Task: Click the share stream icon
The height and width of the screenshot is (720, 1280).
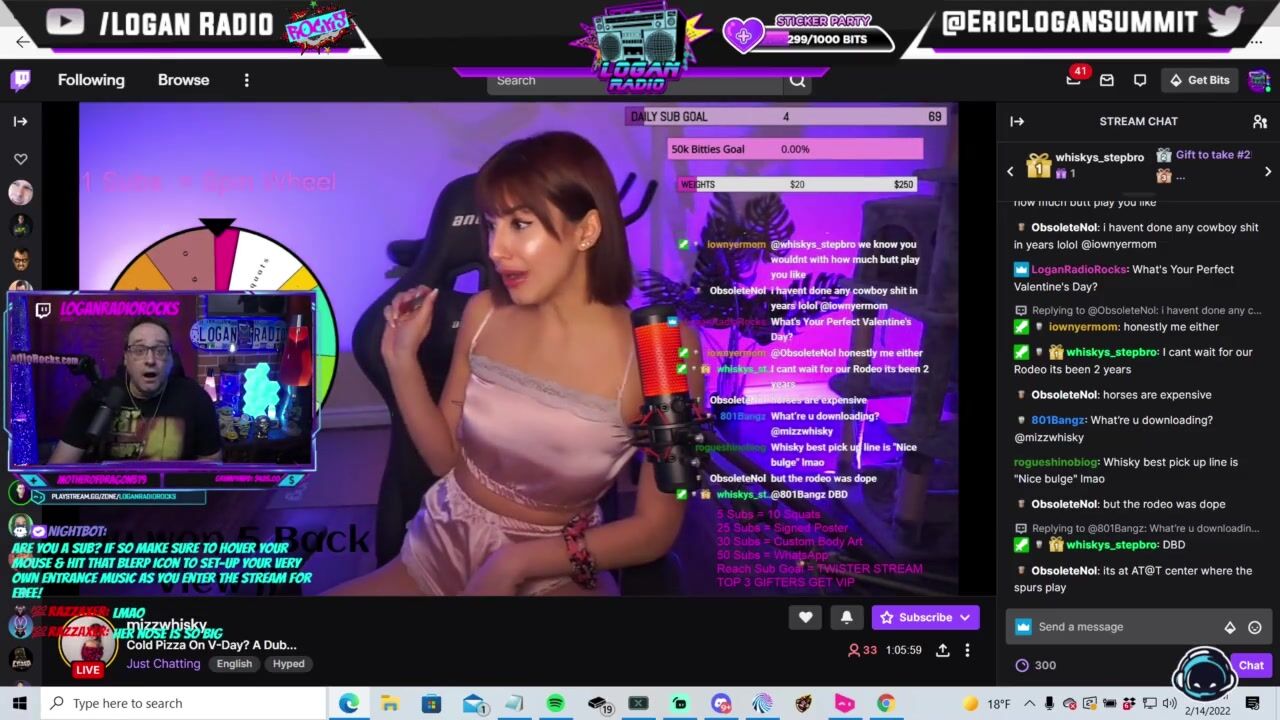Action: point(942,650)
